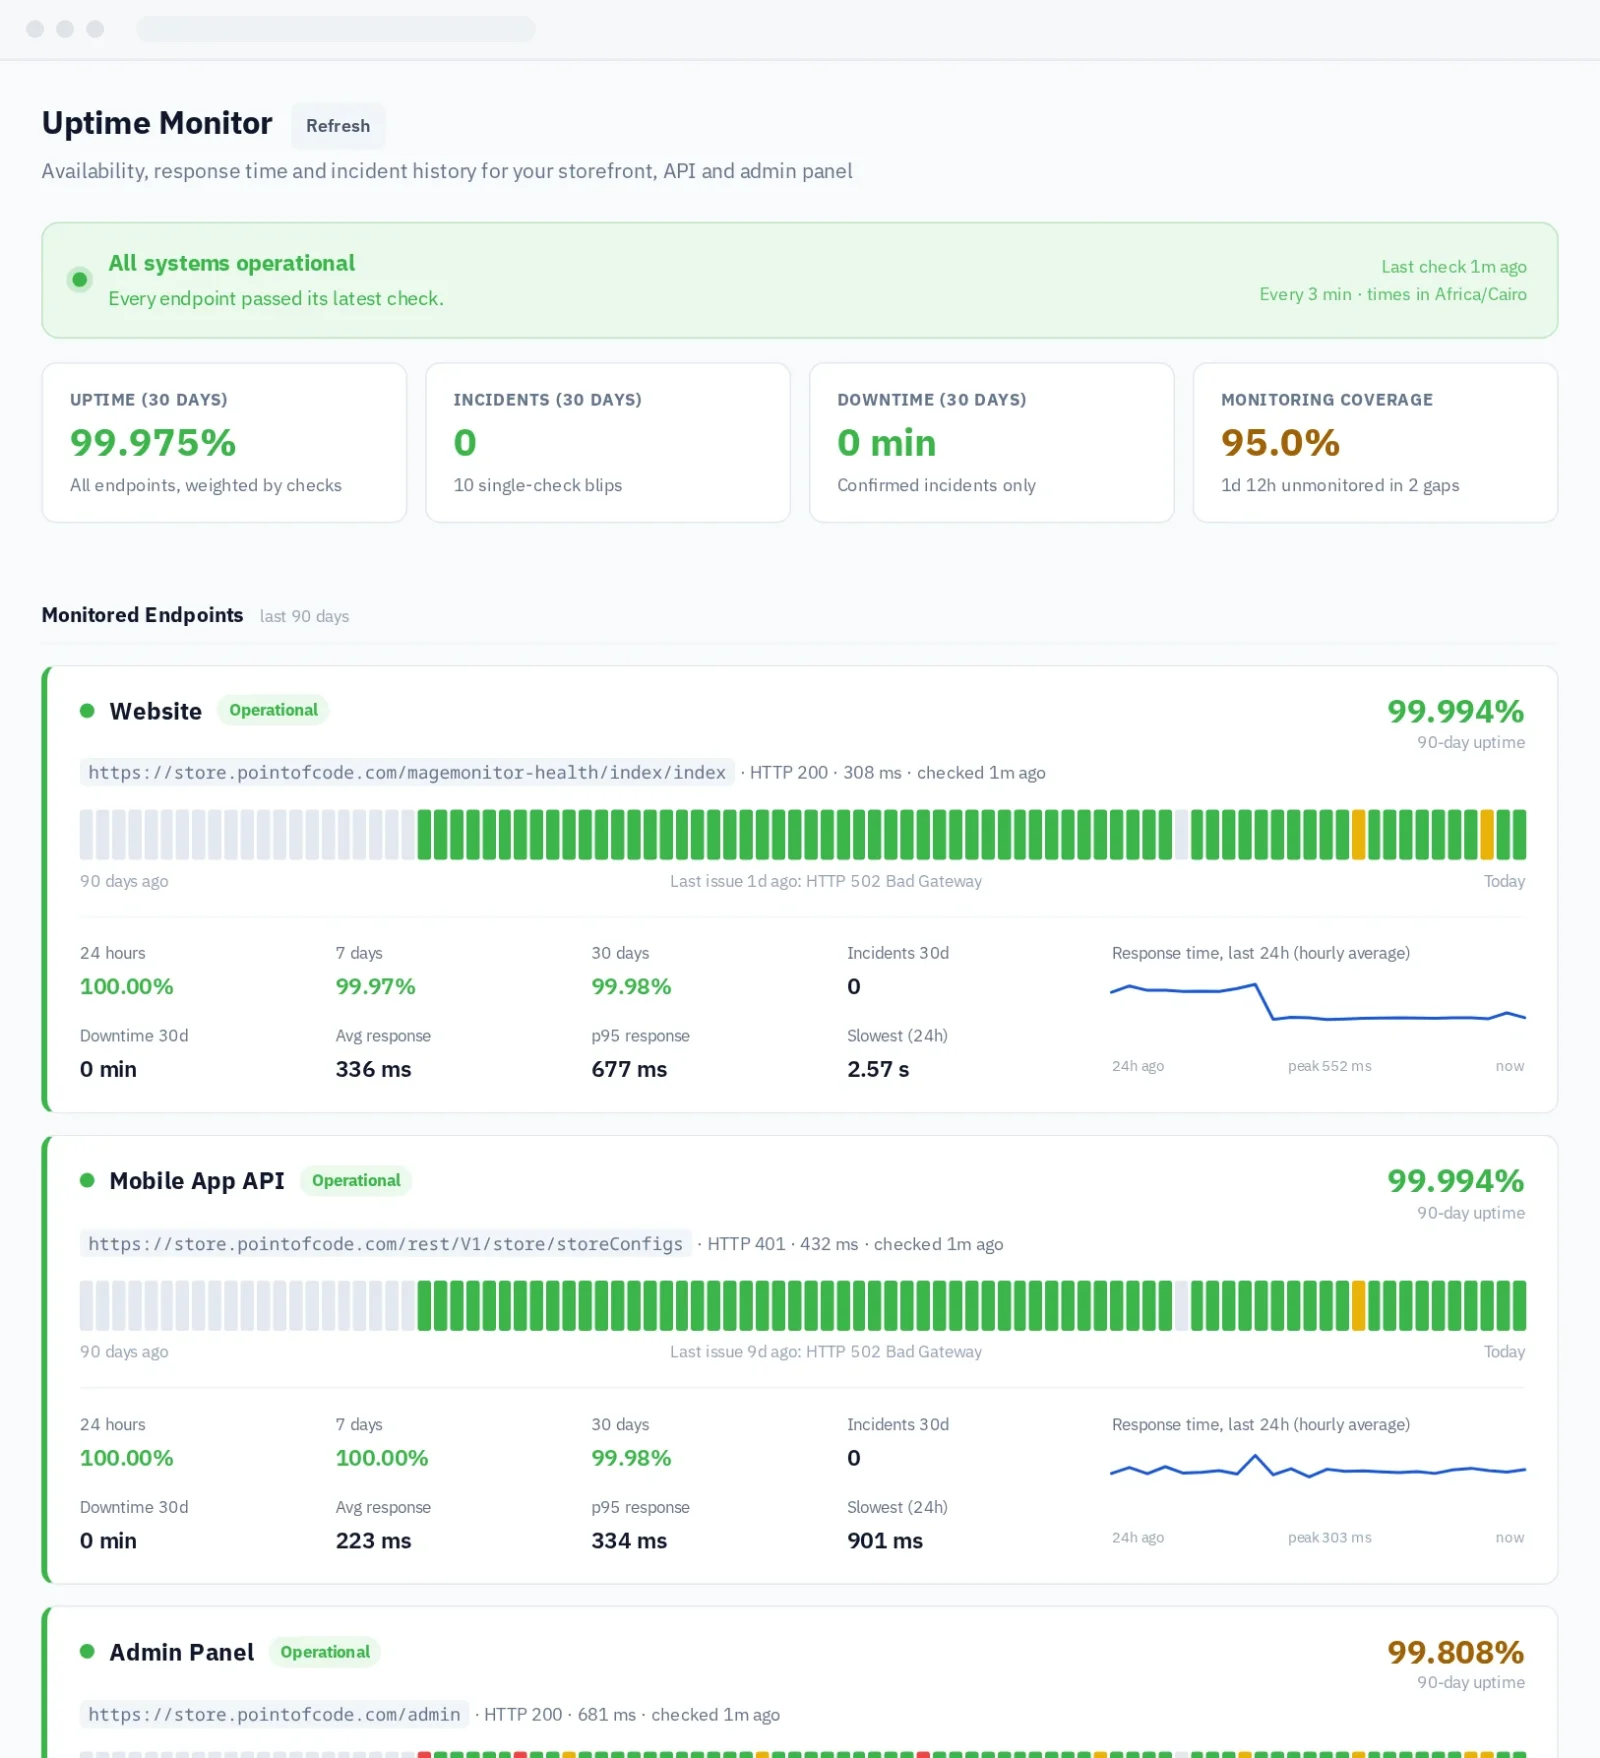Click the yellow bar in Mobile App API timeline

coord(1359,1306)
